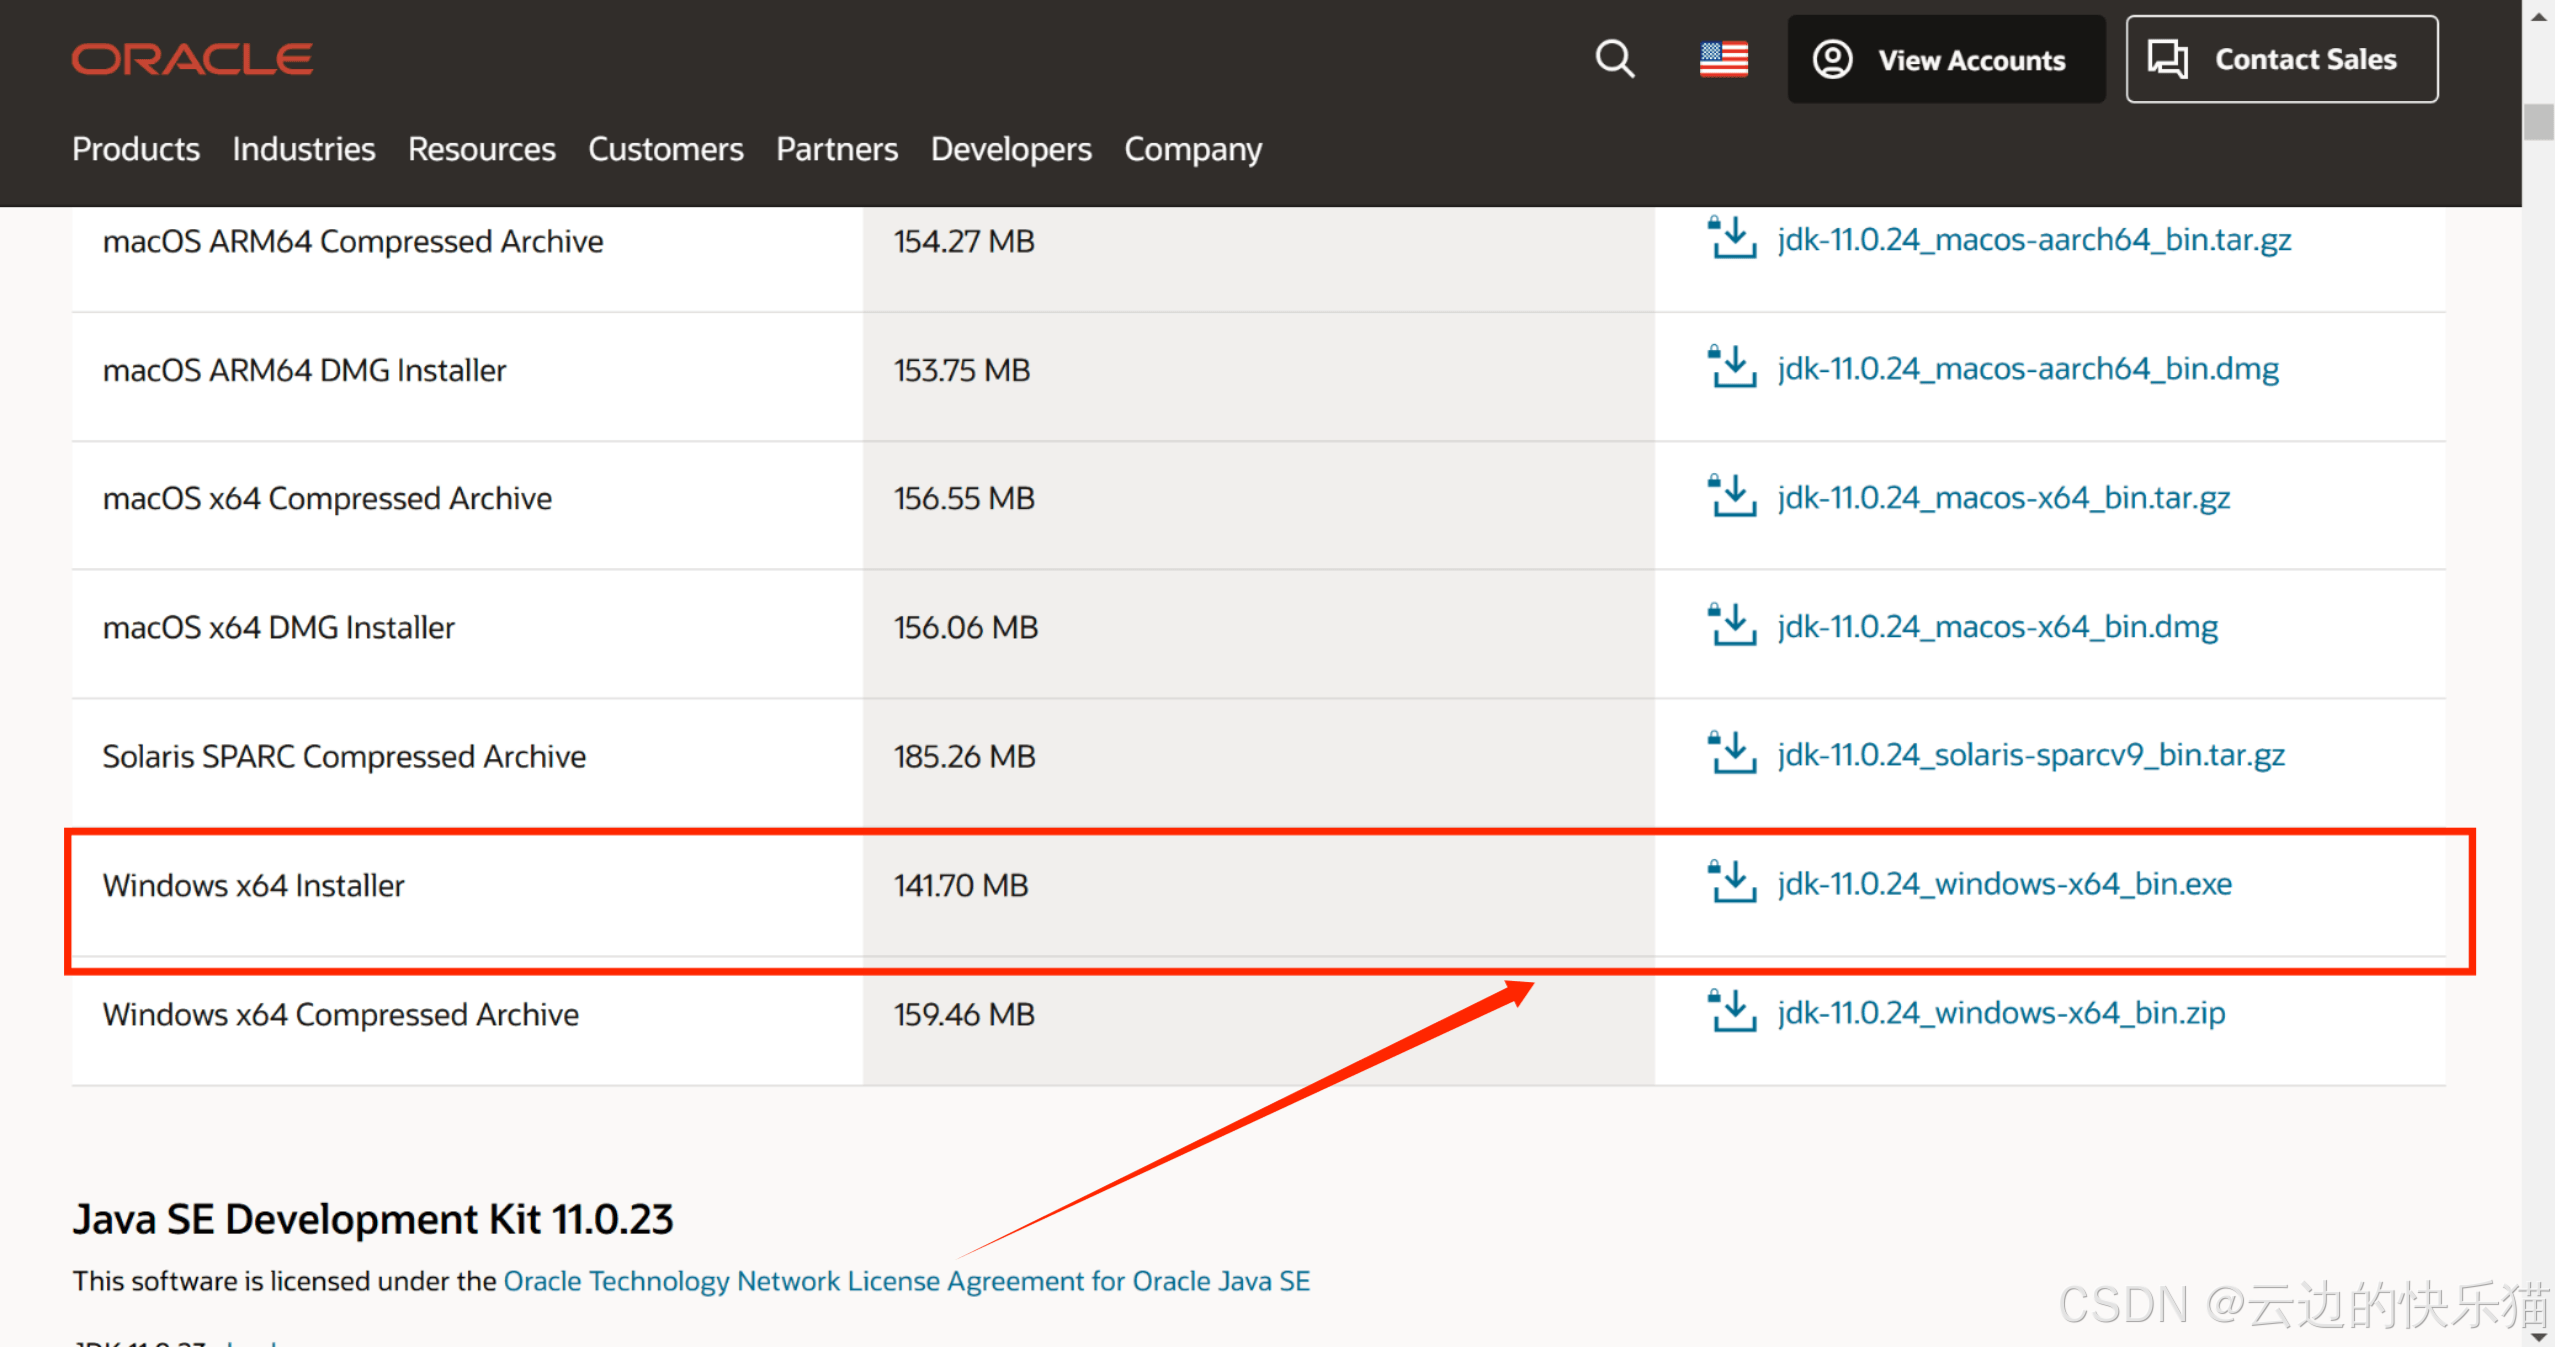Open the Developers menu
The image size is (2555, 1347).
(1010, 149)
